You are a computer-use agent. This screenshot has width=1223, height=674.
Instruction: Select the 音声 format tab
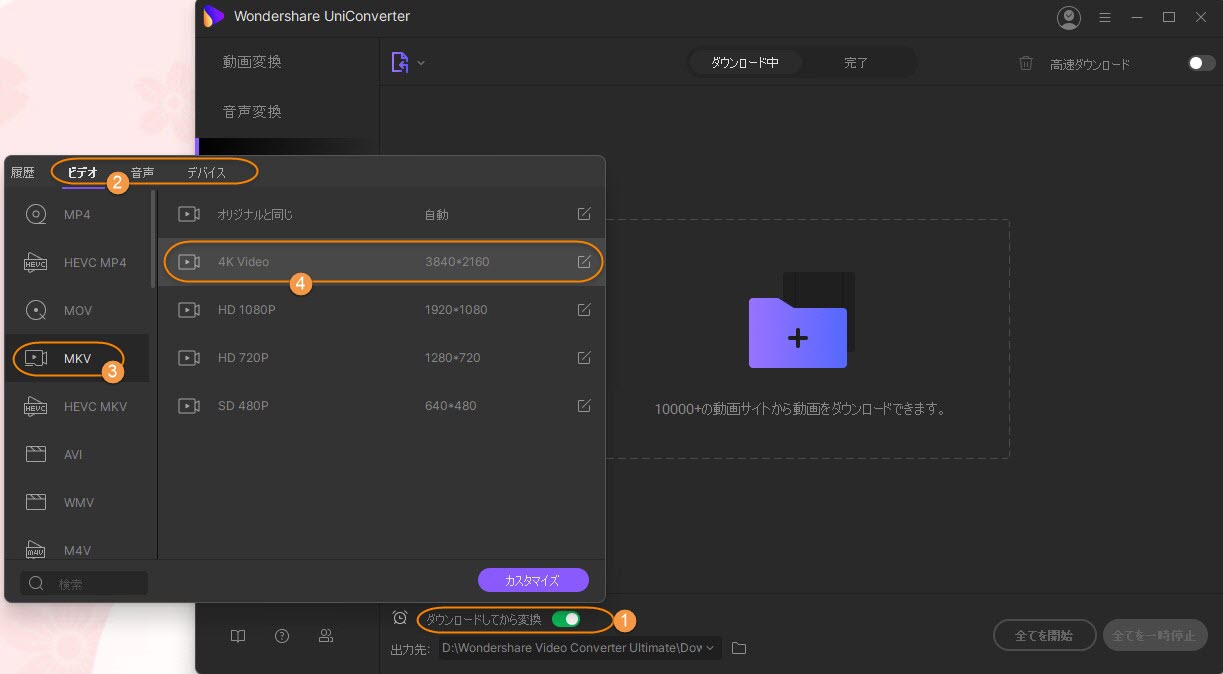pos(143,173)
